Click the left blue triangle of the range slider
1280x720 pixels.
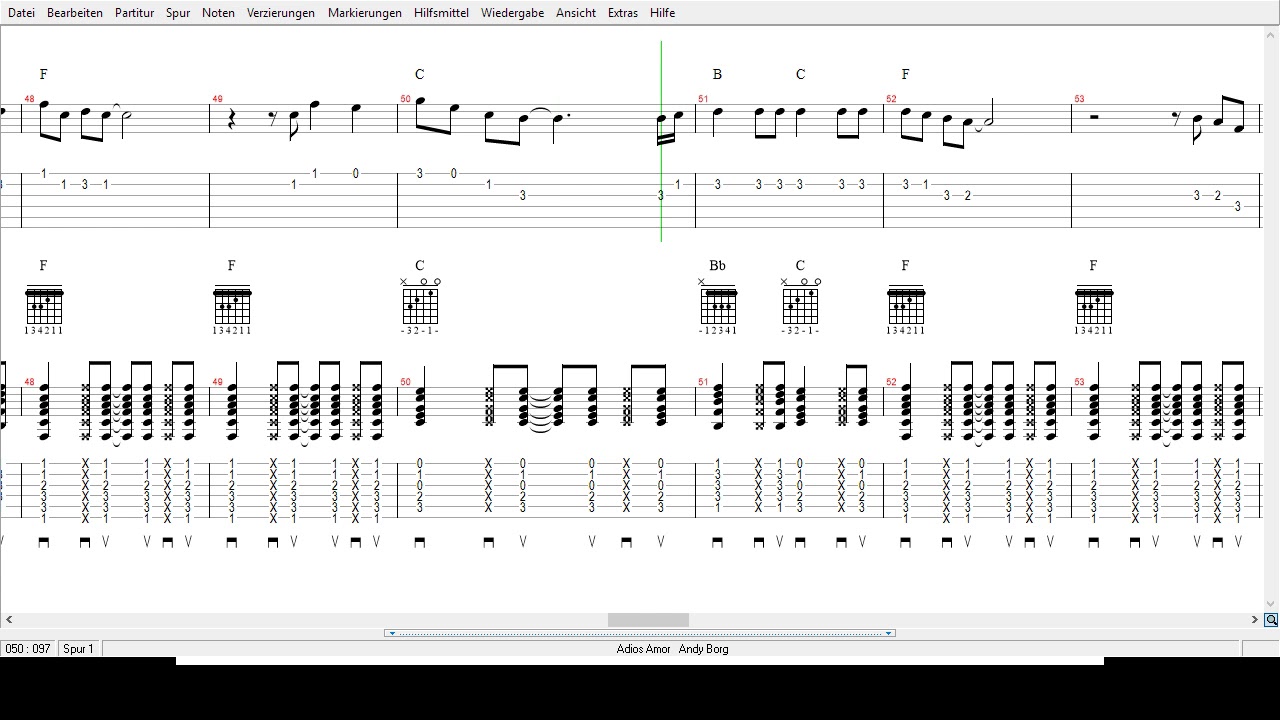392,633
